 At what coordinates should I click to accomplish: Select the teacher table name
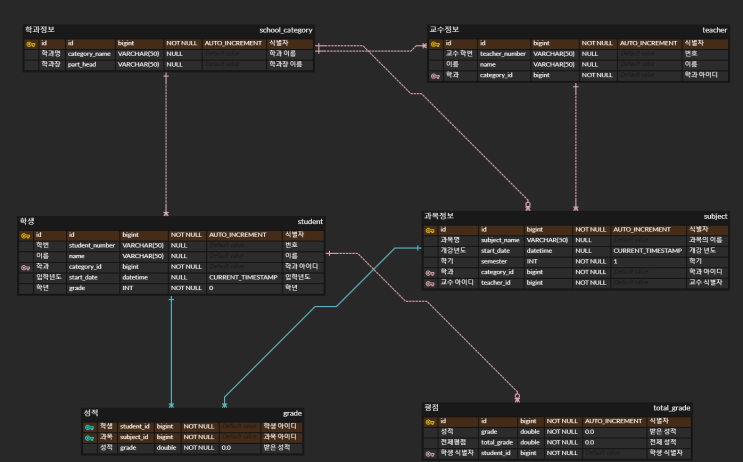tap(715, 30)
